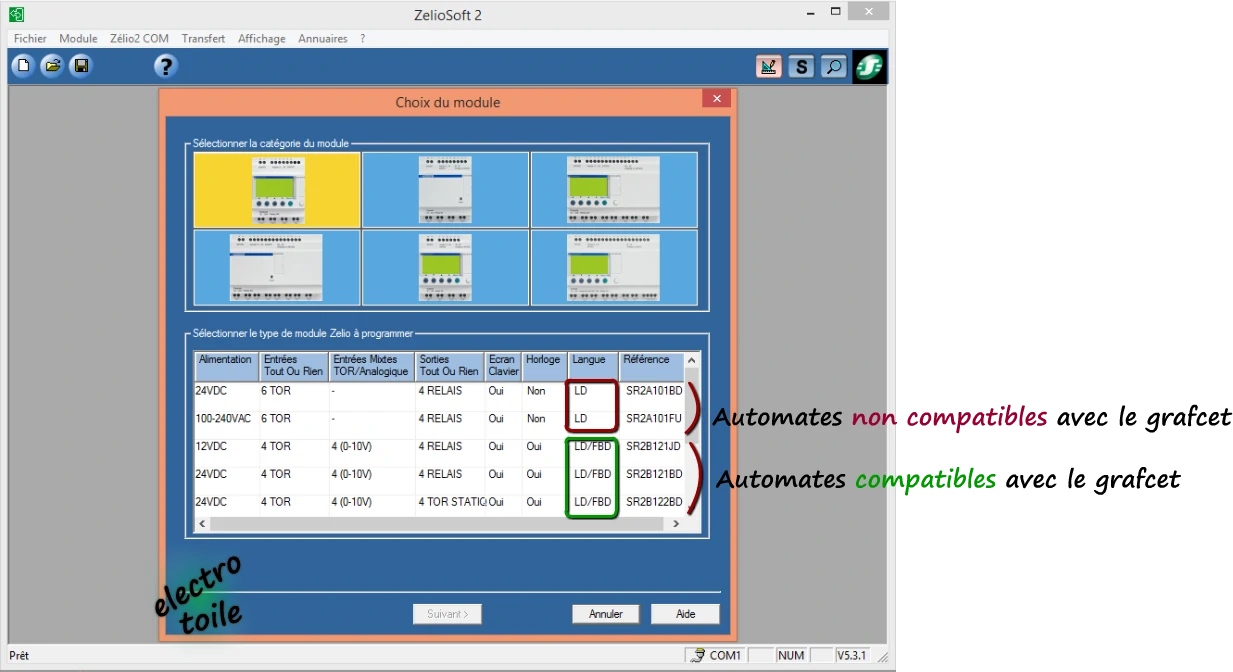Screen dimensions: 1233x672
Task: Select module row SR2A101BD
Action: 440,391
